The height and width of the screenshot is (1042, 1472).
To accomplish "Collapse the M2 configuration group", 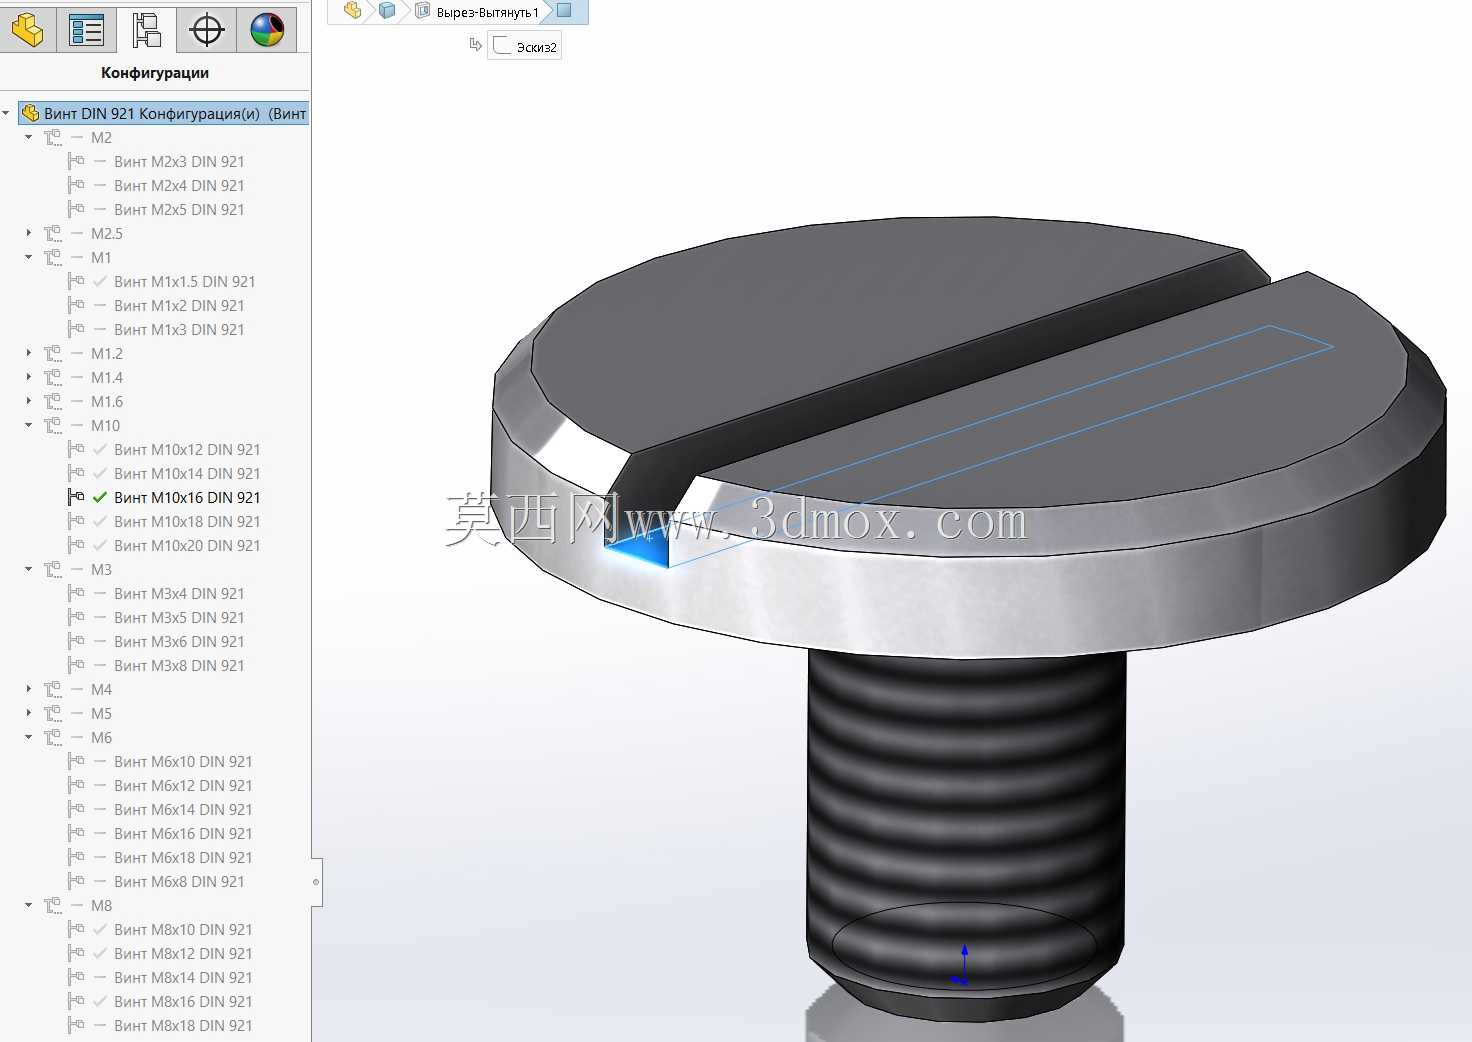I will (29, 137).
